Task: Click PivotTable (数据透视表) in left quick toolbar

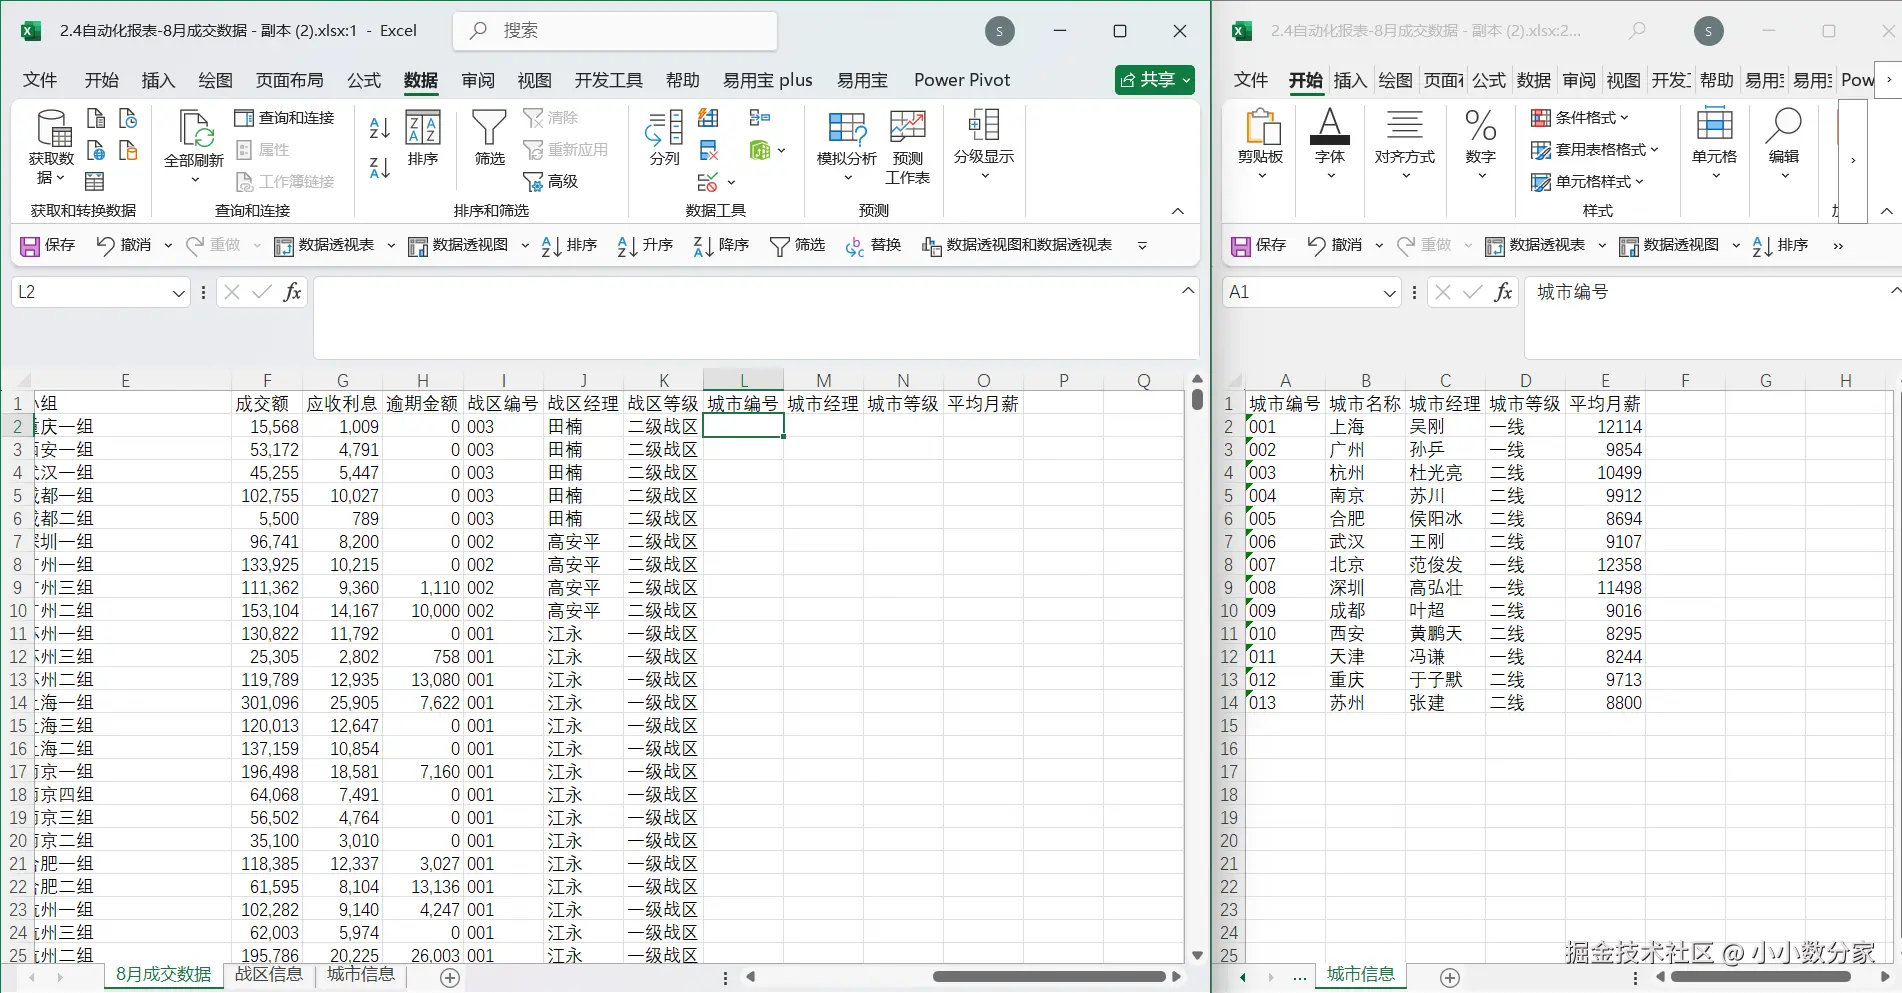Action: tap(324, 245)
